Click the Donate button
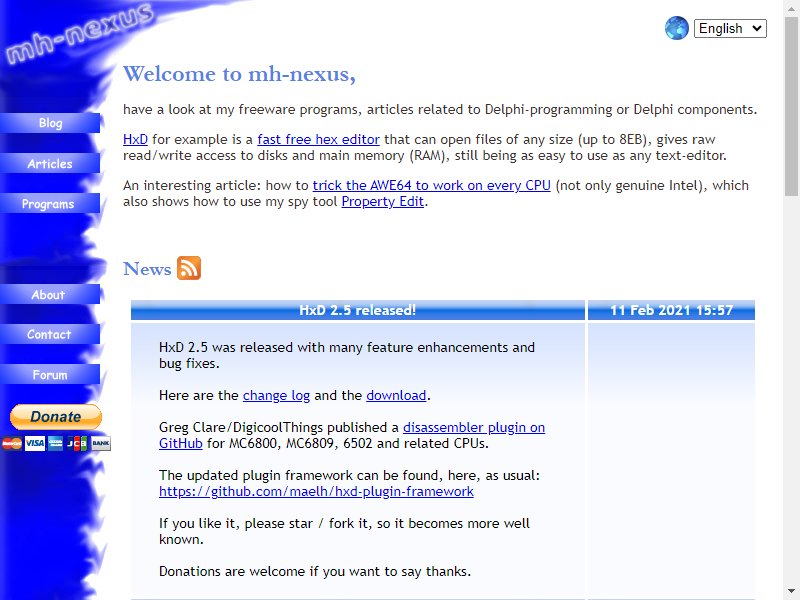The image size is (800, 600). pyautogui.click(x=56, y=417)
